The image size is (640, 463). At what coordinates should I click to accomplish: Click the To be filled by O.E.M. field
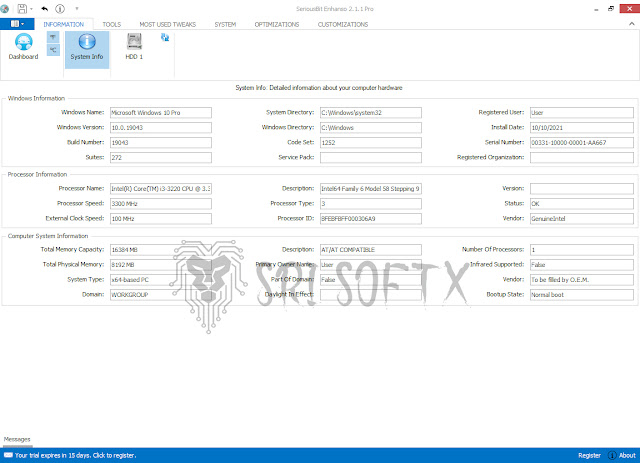pos(582,280)
